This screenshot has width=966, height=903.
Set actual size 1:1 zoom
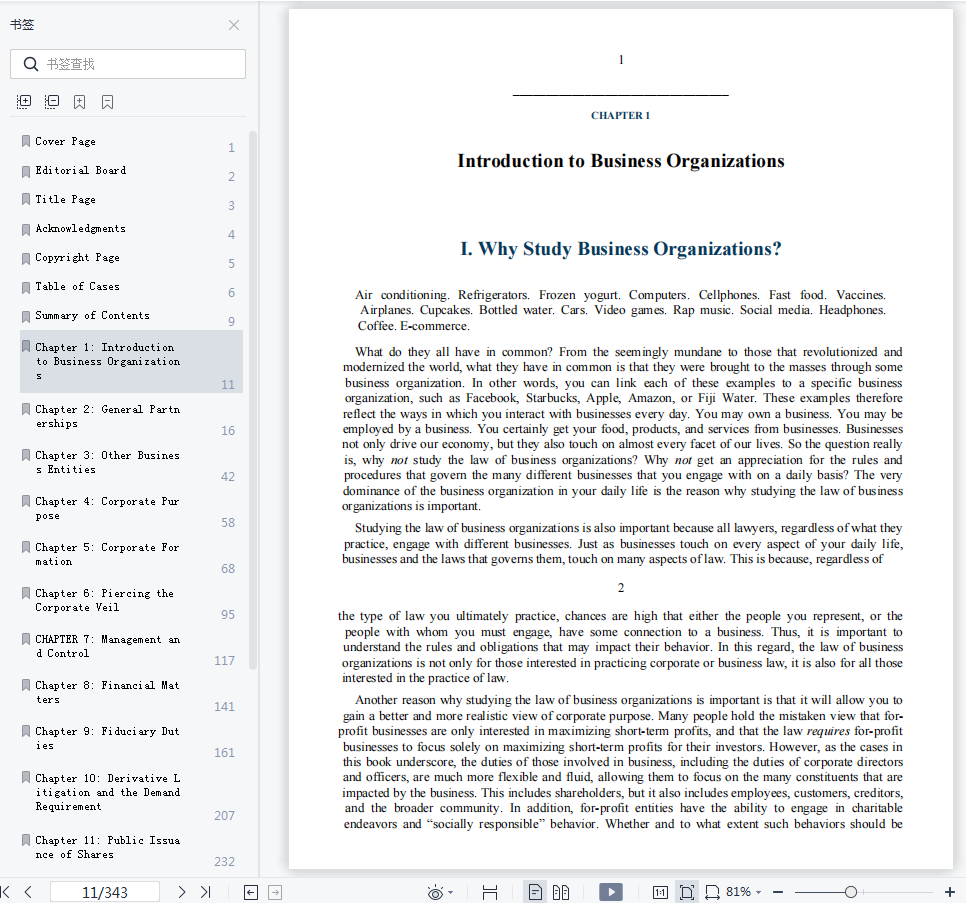pos(660,893)
